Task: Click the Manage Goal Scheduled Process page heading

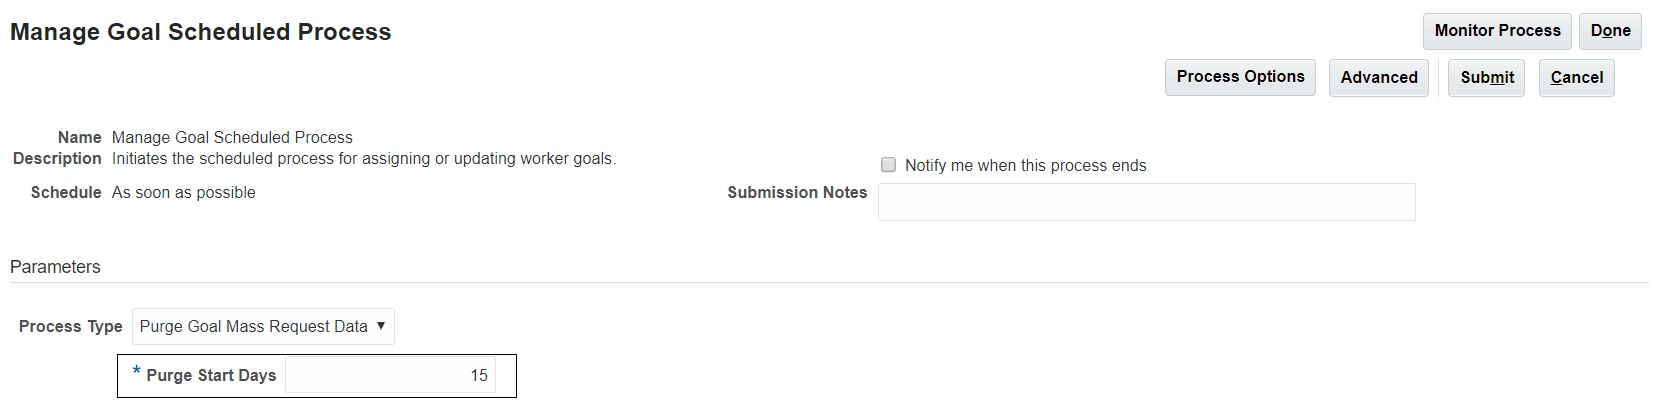Action: click(x=200, y=32)
